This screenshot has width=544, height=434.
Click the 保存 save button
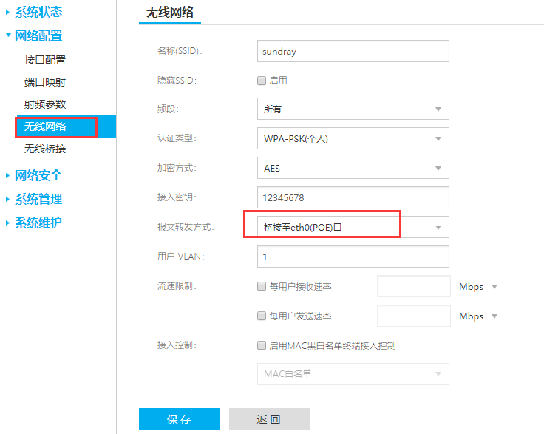(x=179, y=419)
